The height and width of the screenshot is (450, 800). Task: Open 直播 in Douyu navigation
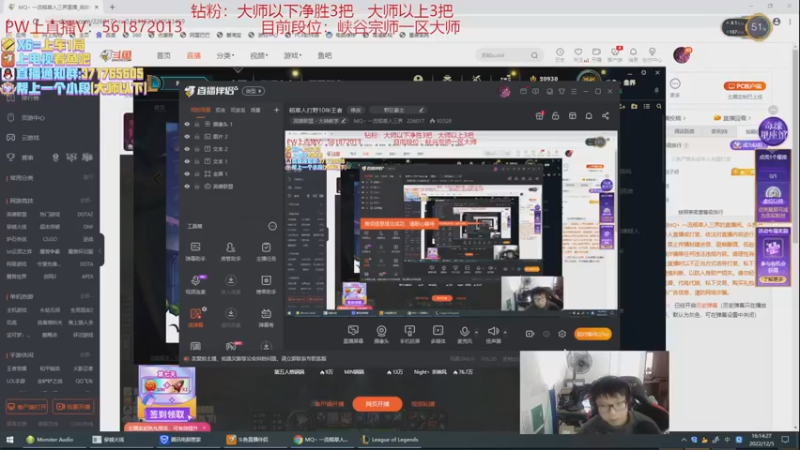(x=193, y=55)
